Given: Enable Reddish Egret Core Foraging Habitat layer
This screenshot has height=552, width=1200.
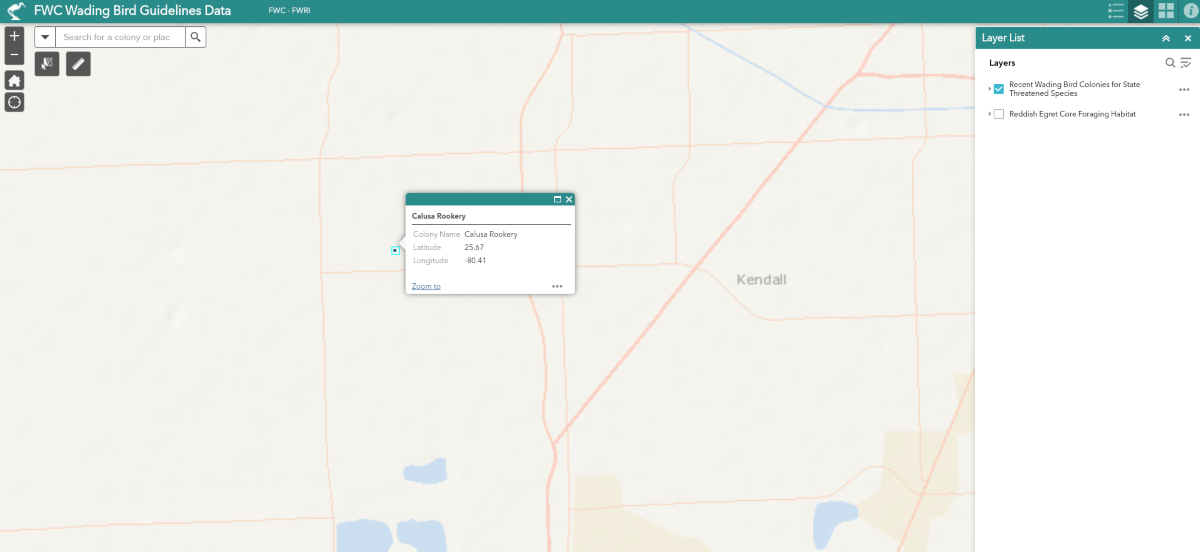Looking at the screenshot, I should [x=999, y=114].
